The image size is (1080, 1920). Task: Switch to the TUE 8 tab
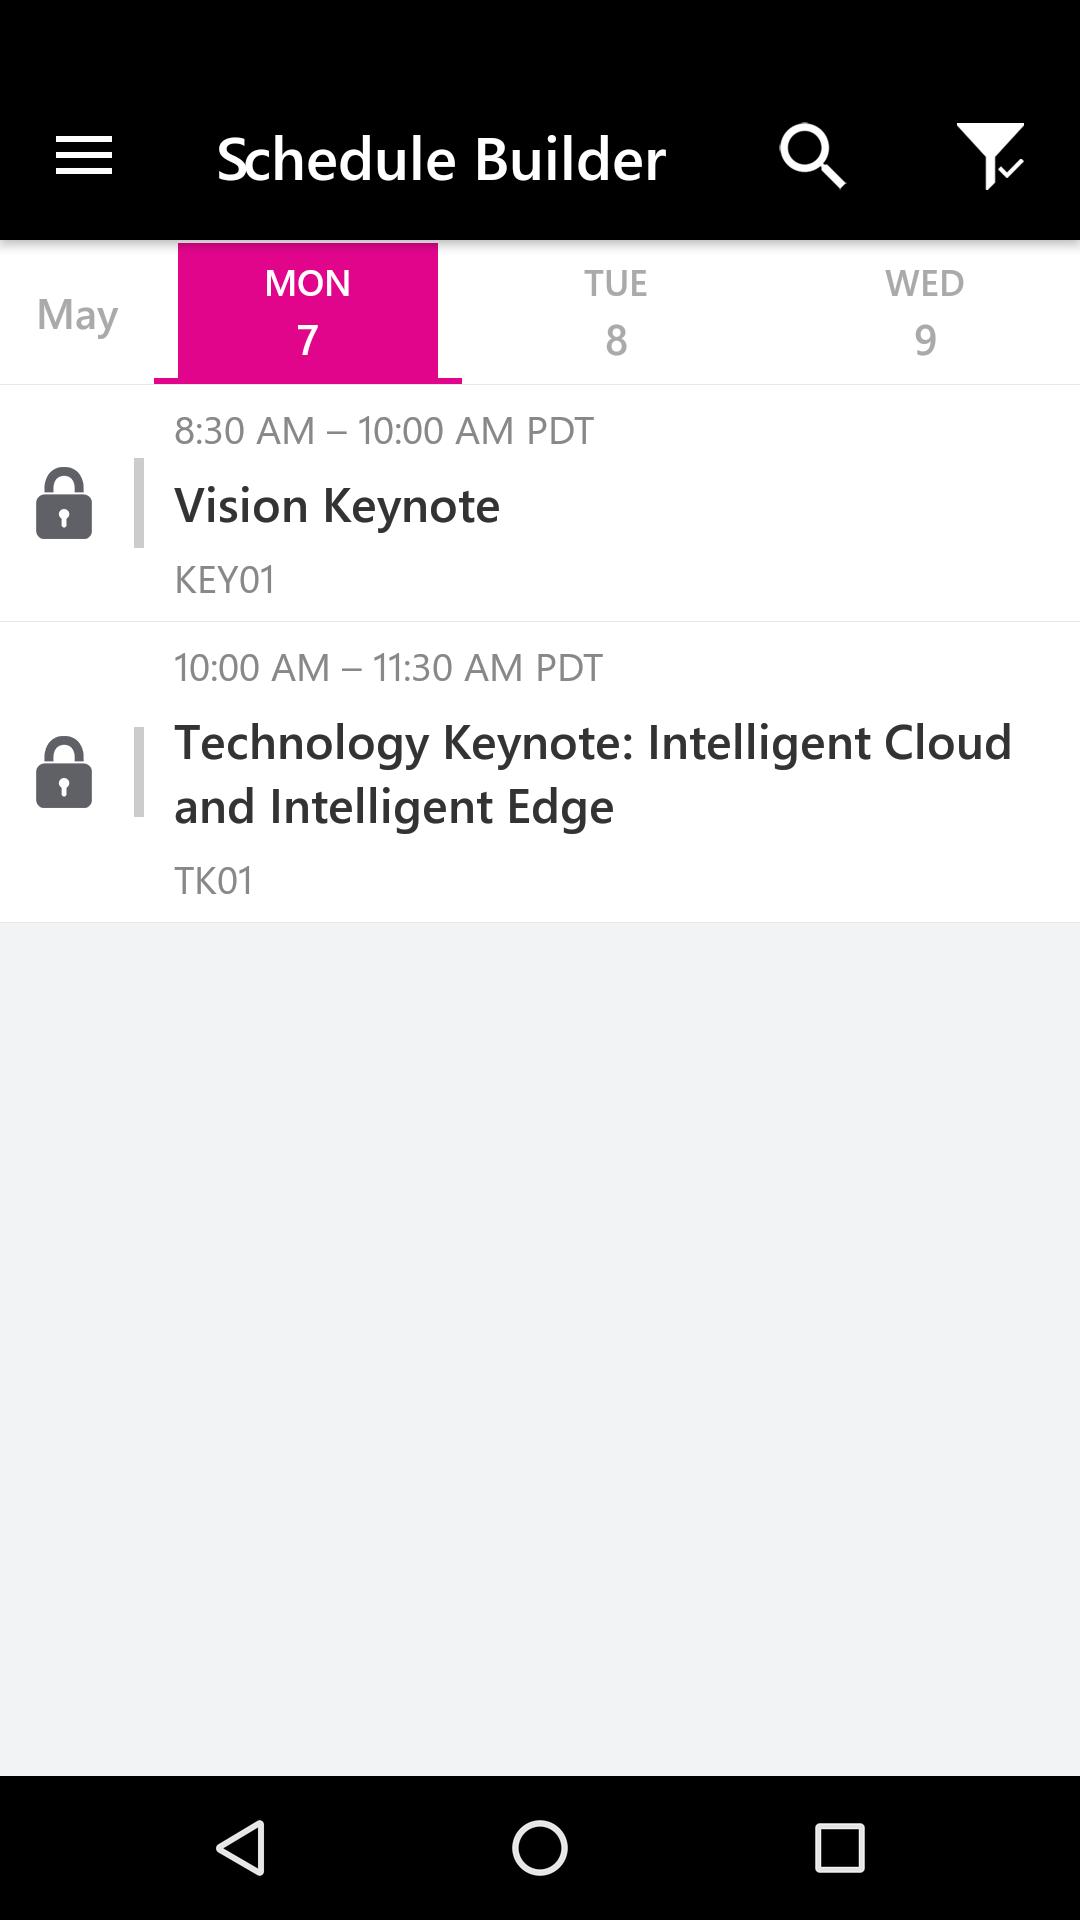pos(616,312)
